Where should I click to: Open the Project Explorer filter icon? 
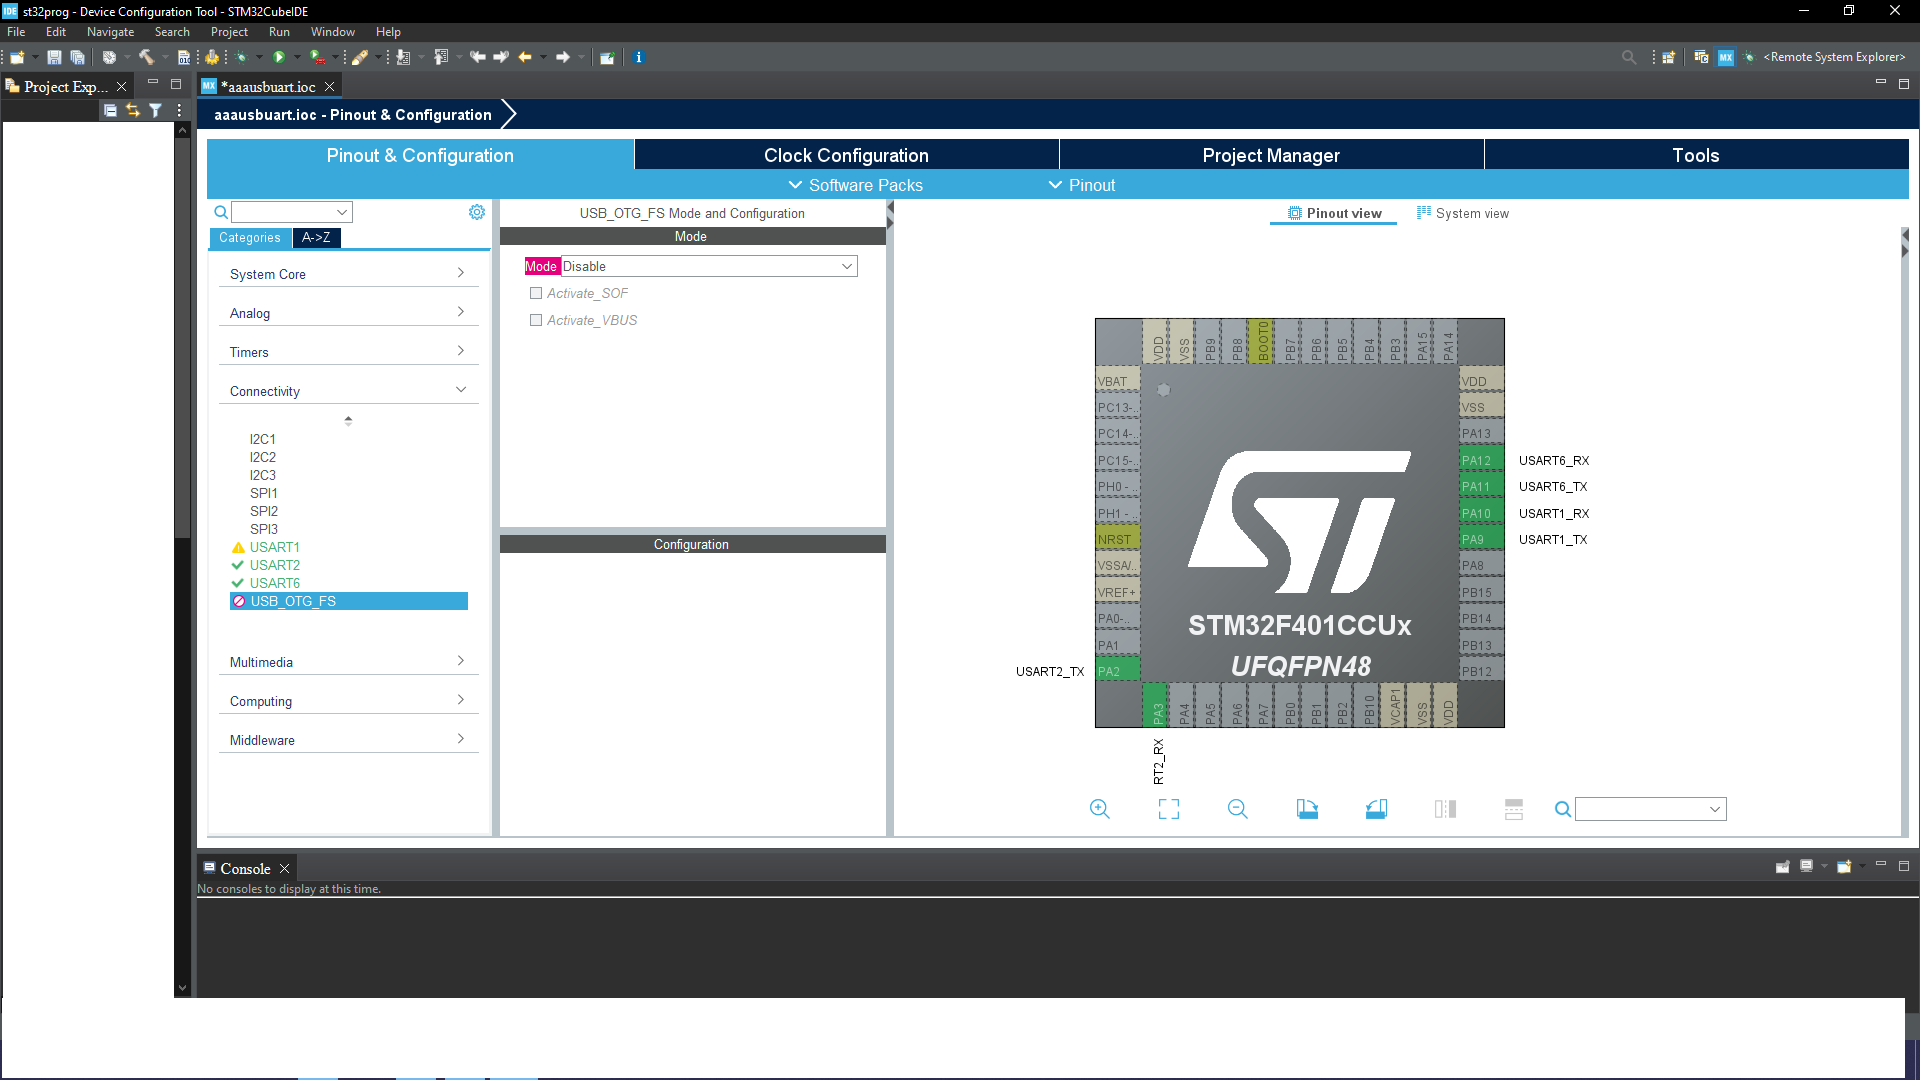pos(156,111)
